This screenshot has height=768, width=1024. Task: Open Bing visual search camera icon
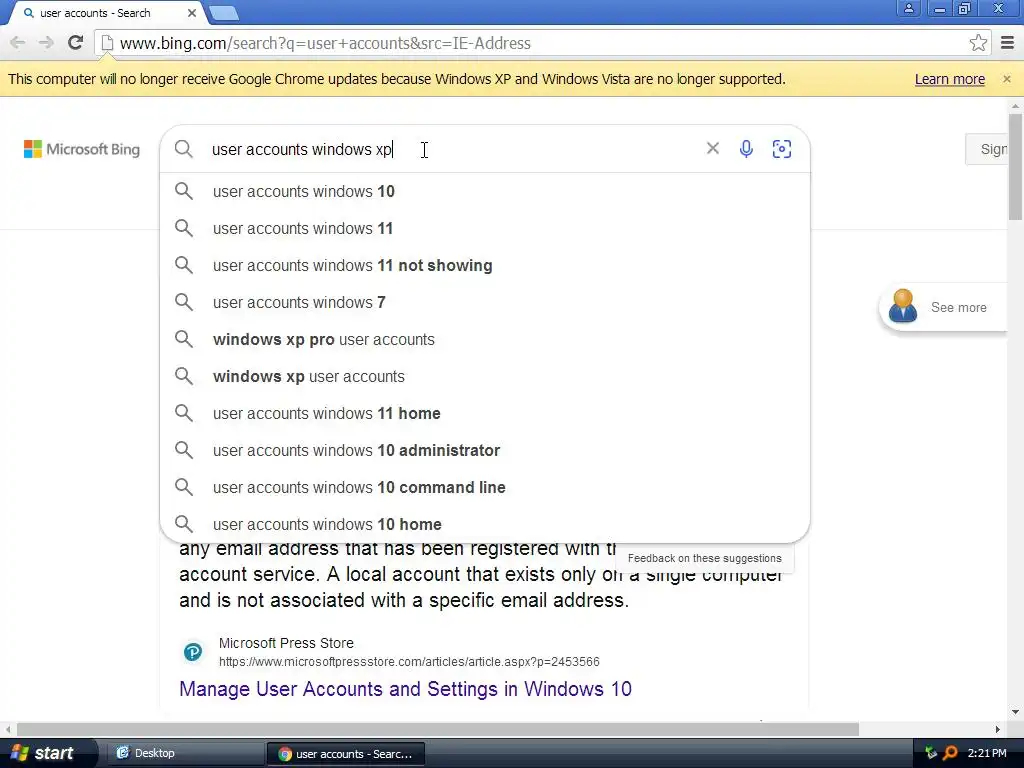tap(782, 149)
